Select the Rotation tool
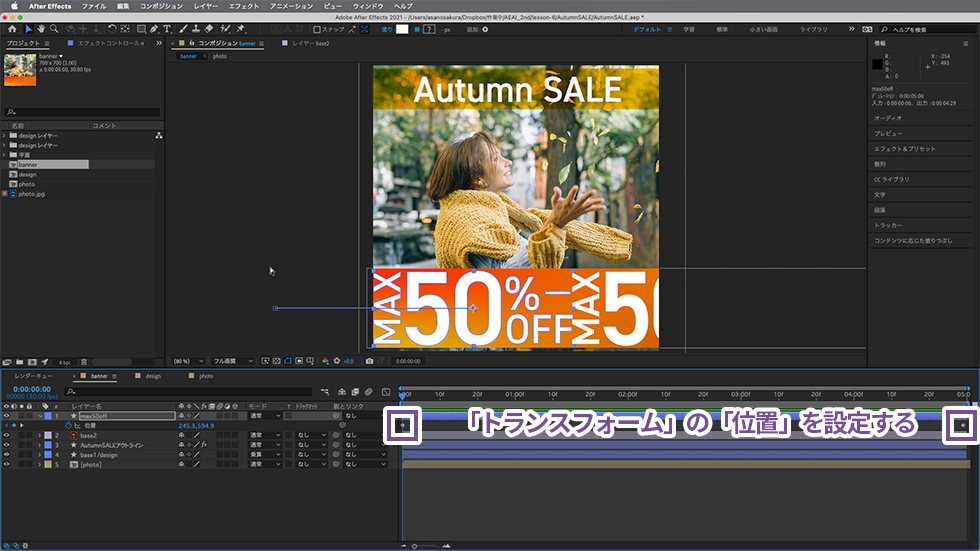Screen dimensions: 980x551 point(112,29)
